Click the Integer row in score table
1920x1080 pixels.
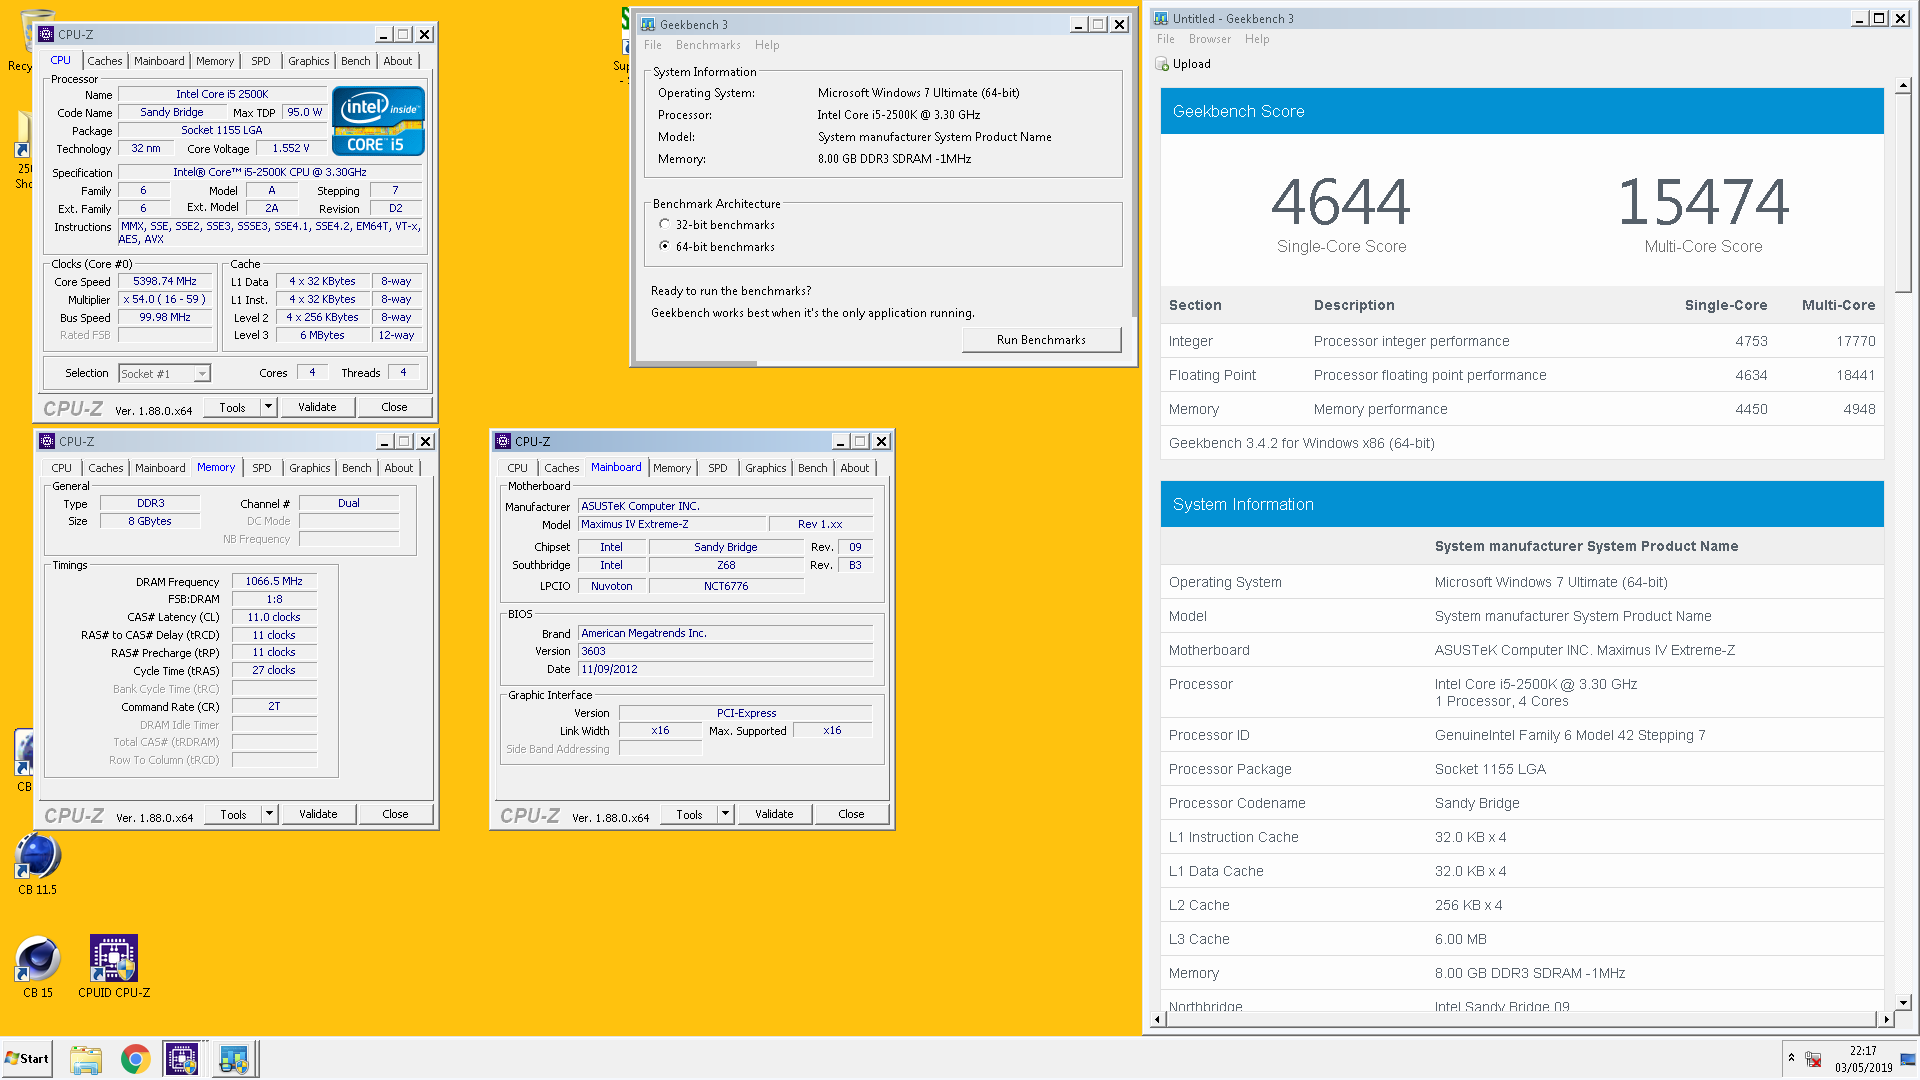point(1522,341)
